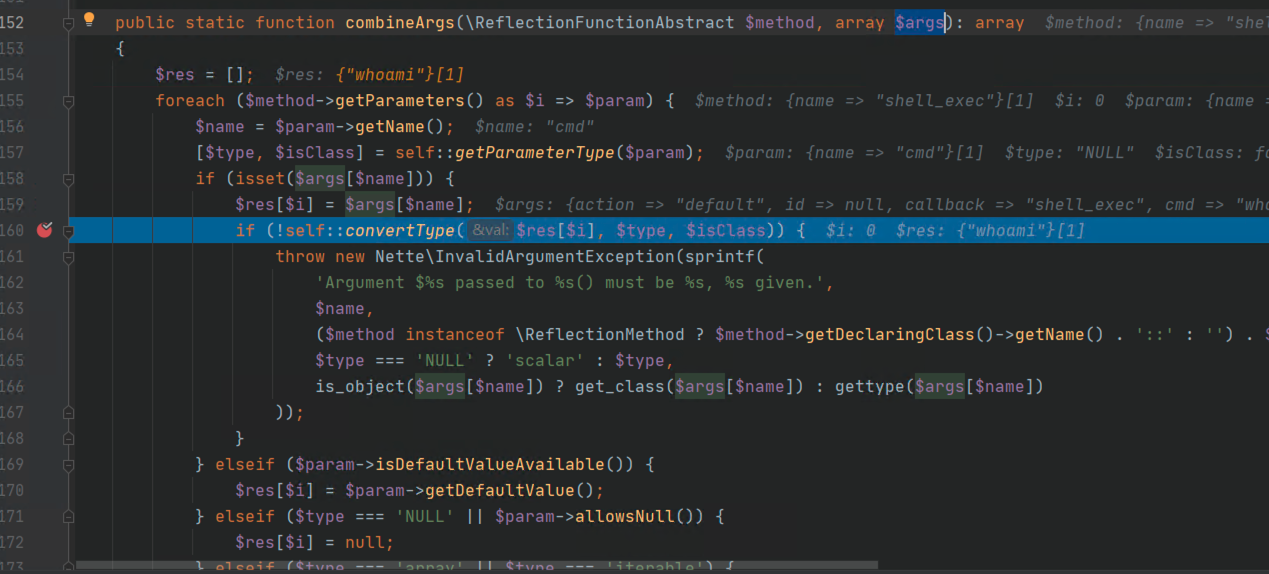
Task: Click the lightbulb quick-fix icon on line 152
Action: [x=89, y=19]
